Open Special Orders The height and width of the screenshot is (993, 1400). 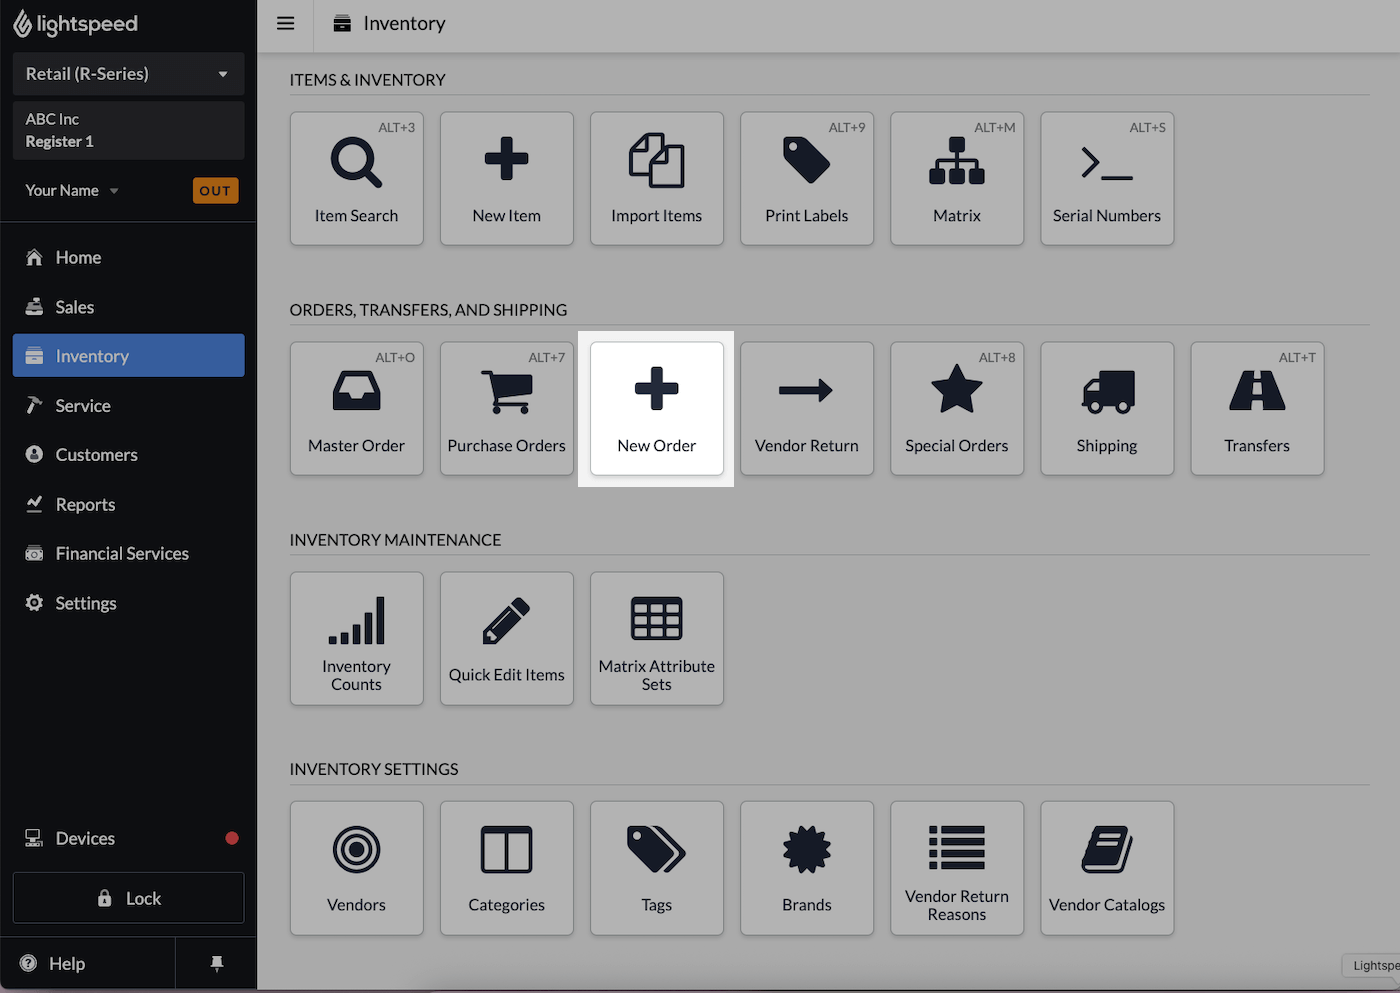coord(956,408)
